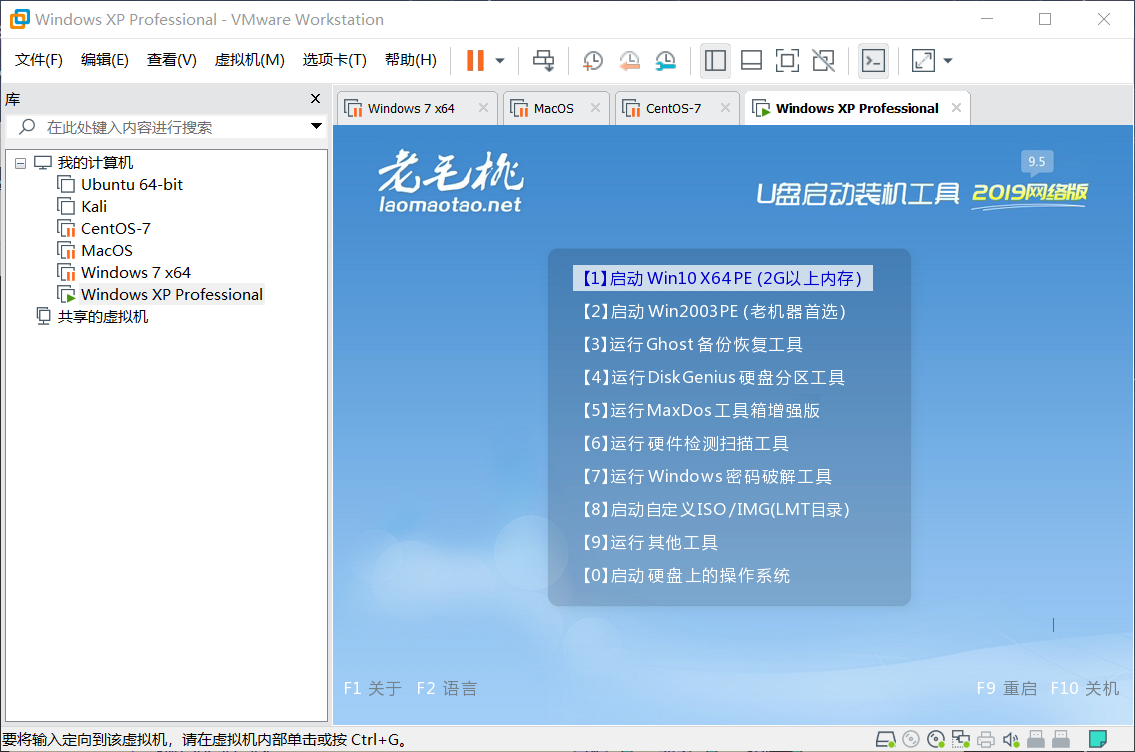Click the Send Ctrl+Alt+Del toolbar icon
The image size is (1135, 752).
(x=543, y=60)
